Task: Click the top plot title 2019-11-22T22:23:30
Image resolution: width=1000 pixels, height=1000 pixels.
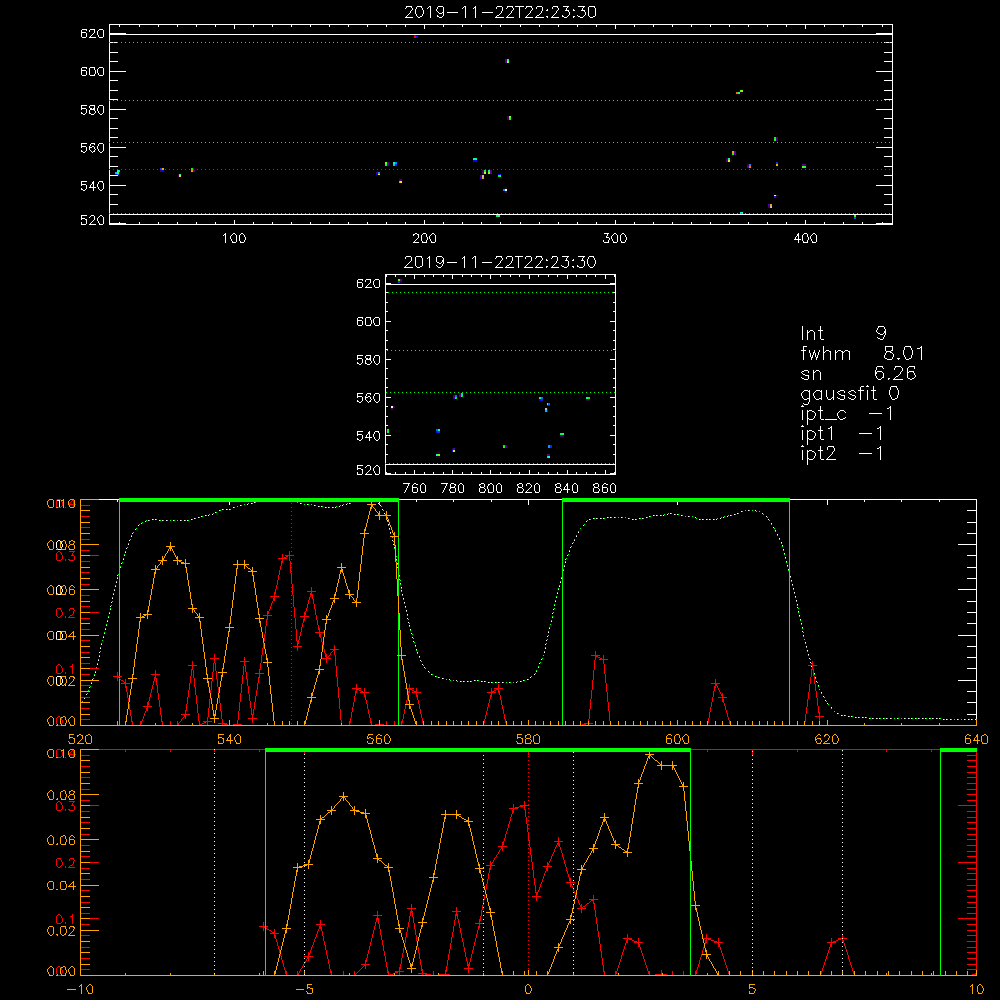Action: 500,12
